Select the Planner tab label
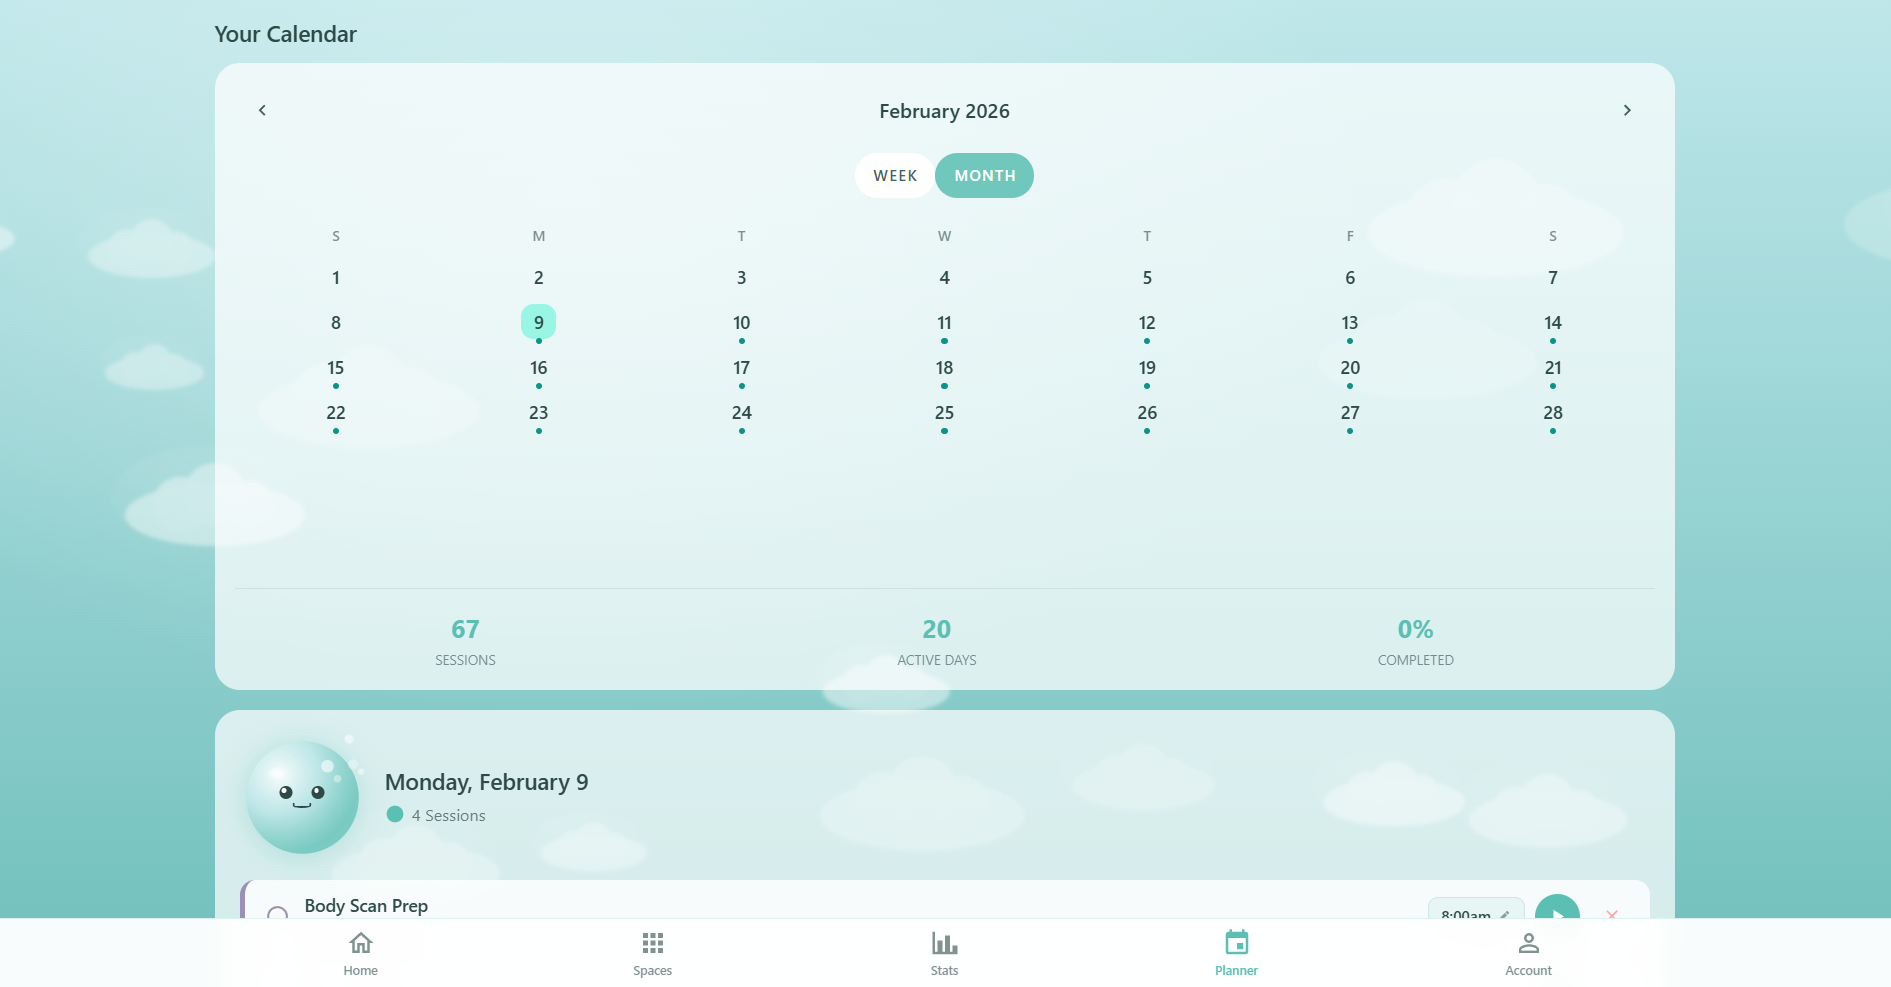The width and height of the screenshot is (1891, 987). (1236, 970)
